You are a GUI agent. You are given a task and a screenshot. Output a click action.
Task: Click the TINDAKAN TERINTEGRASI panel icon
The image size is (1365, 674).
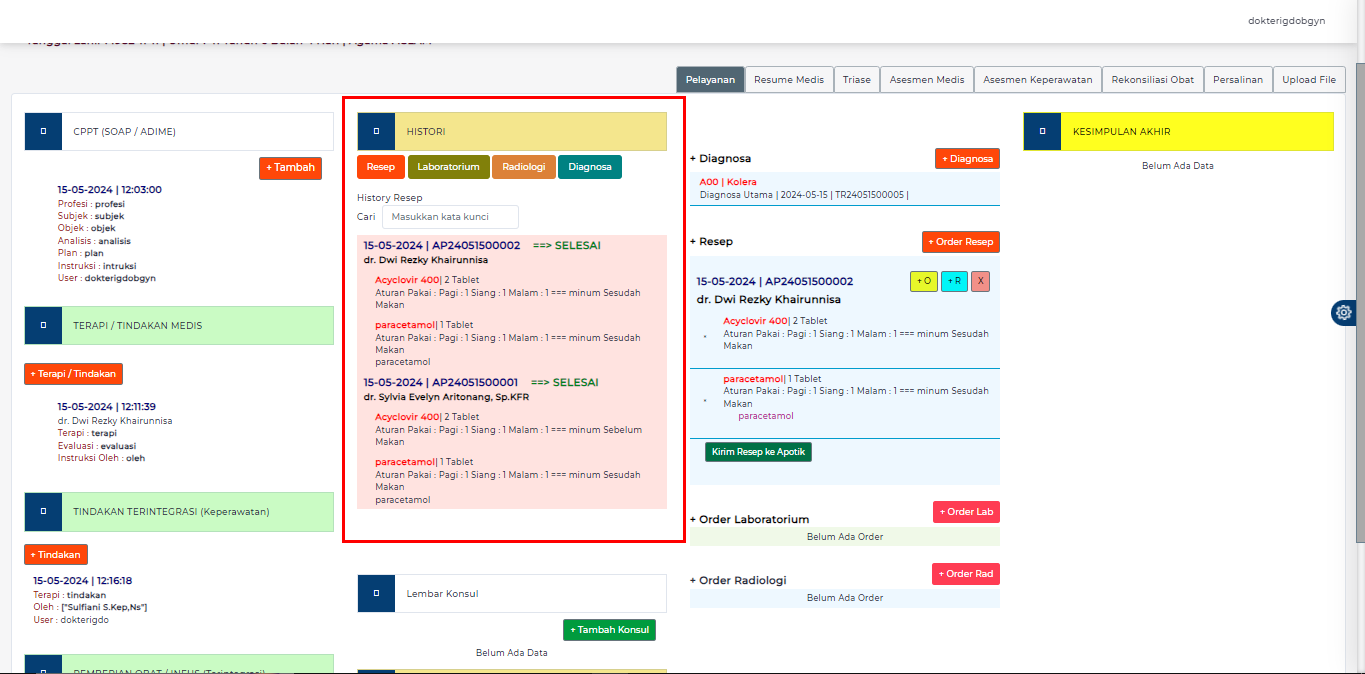[x=41, y=511]
